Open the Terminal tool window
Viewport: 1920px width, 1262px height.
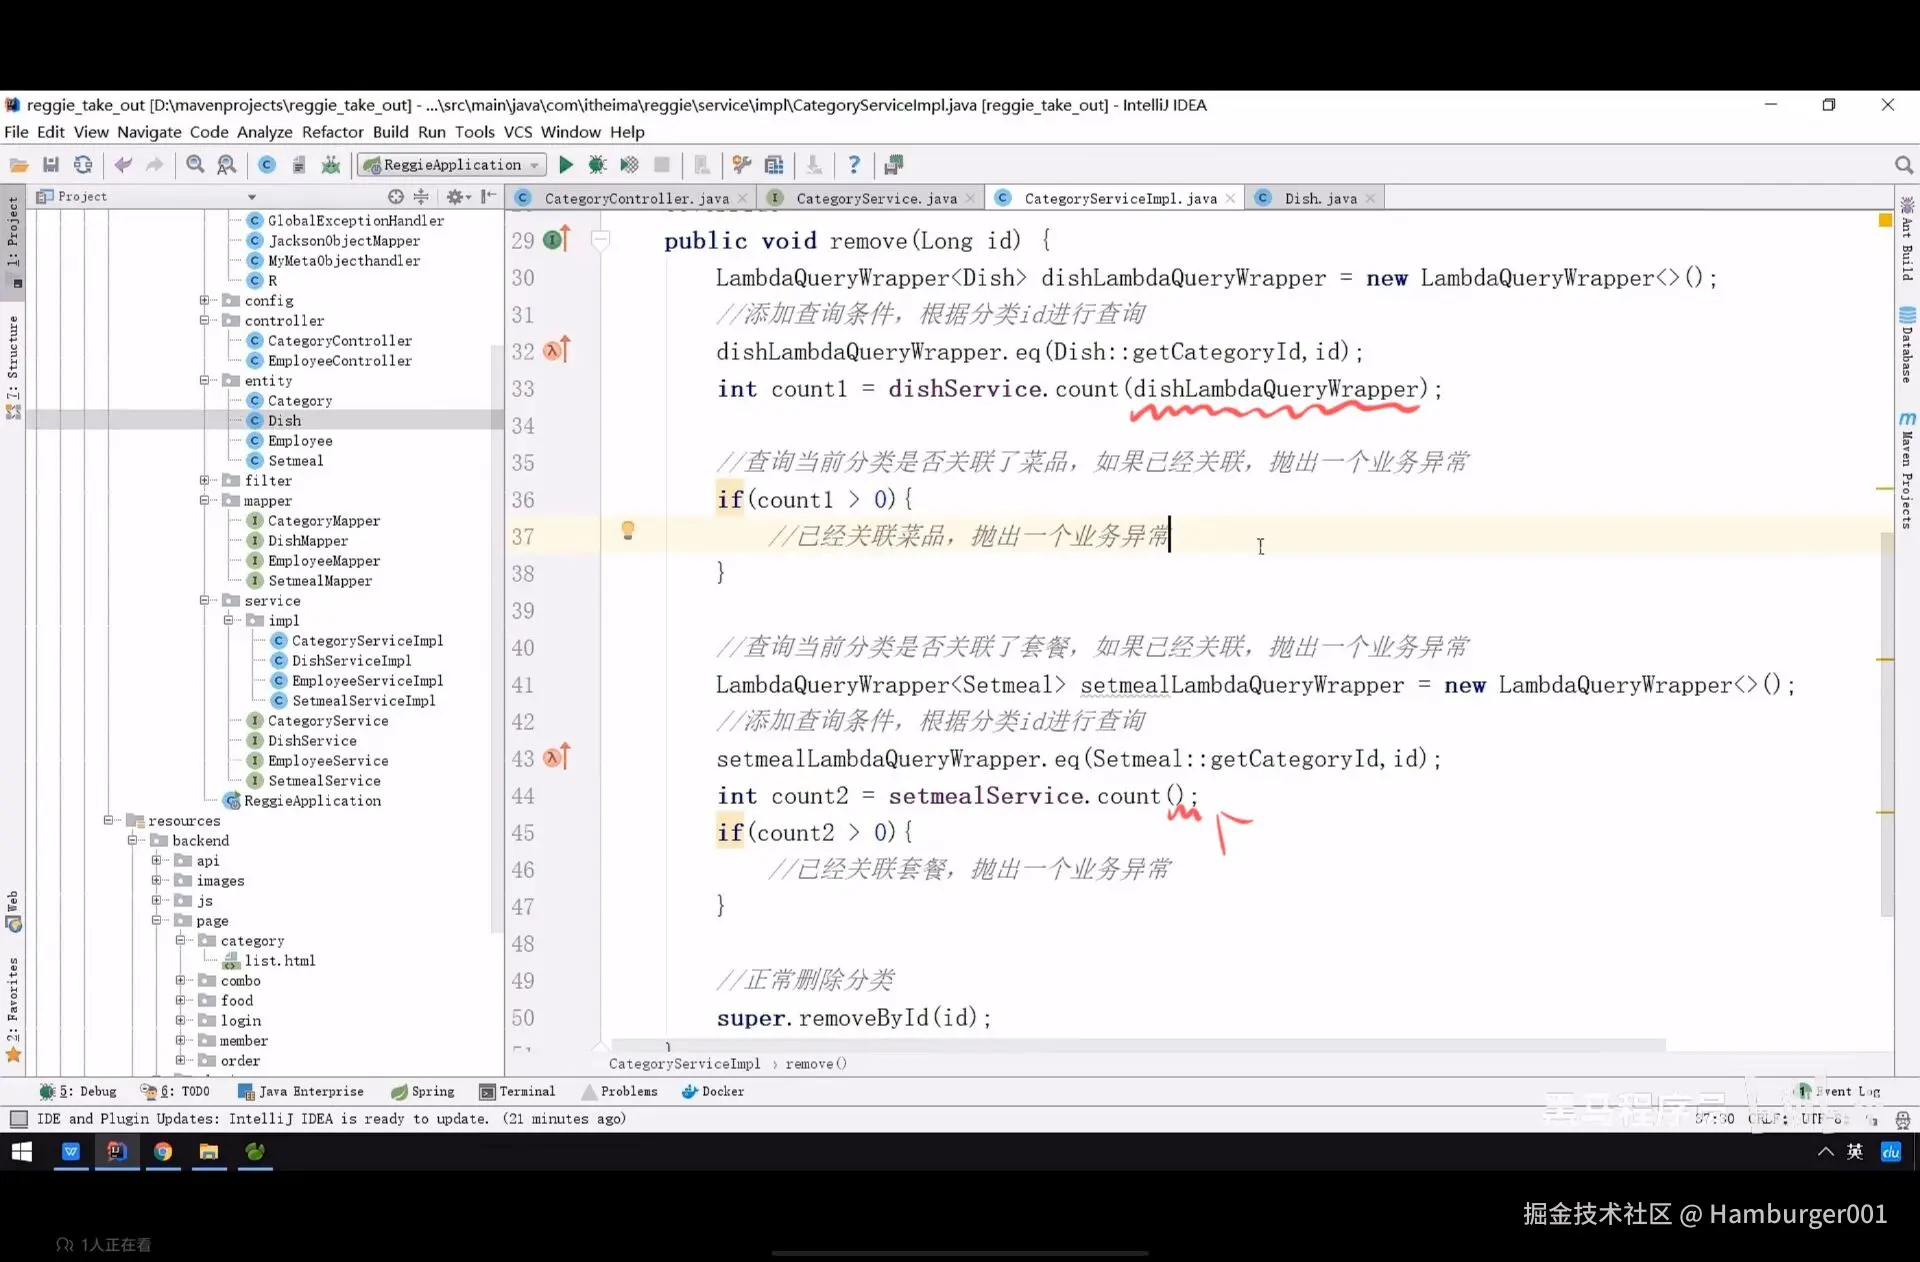(517, 1092)
